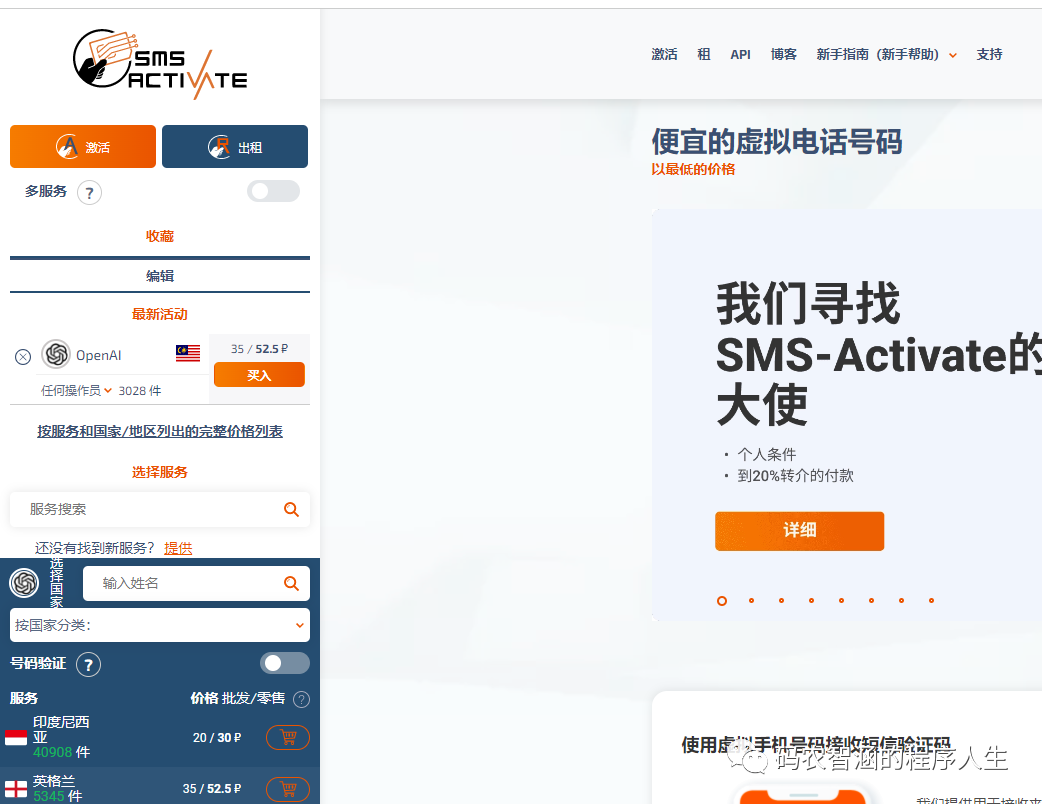This screenshot has width=1042, height=804.
Task: Open the 支持 support navigation item
Action: (x=989, y=54)
